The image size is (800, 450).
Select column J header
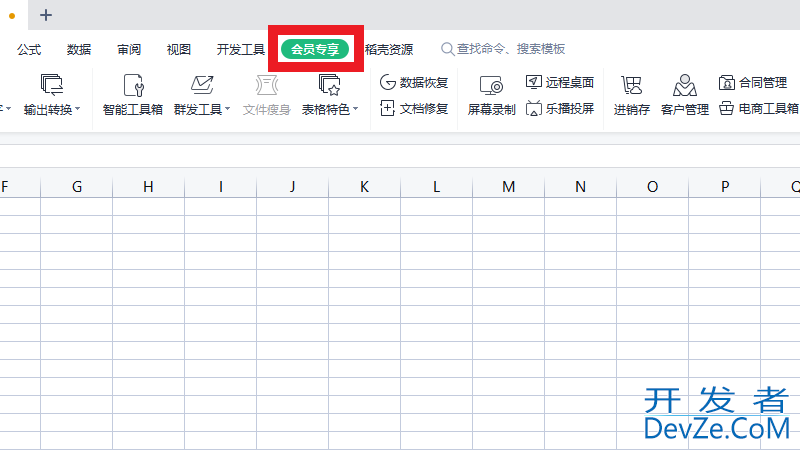[292, 187]
